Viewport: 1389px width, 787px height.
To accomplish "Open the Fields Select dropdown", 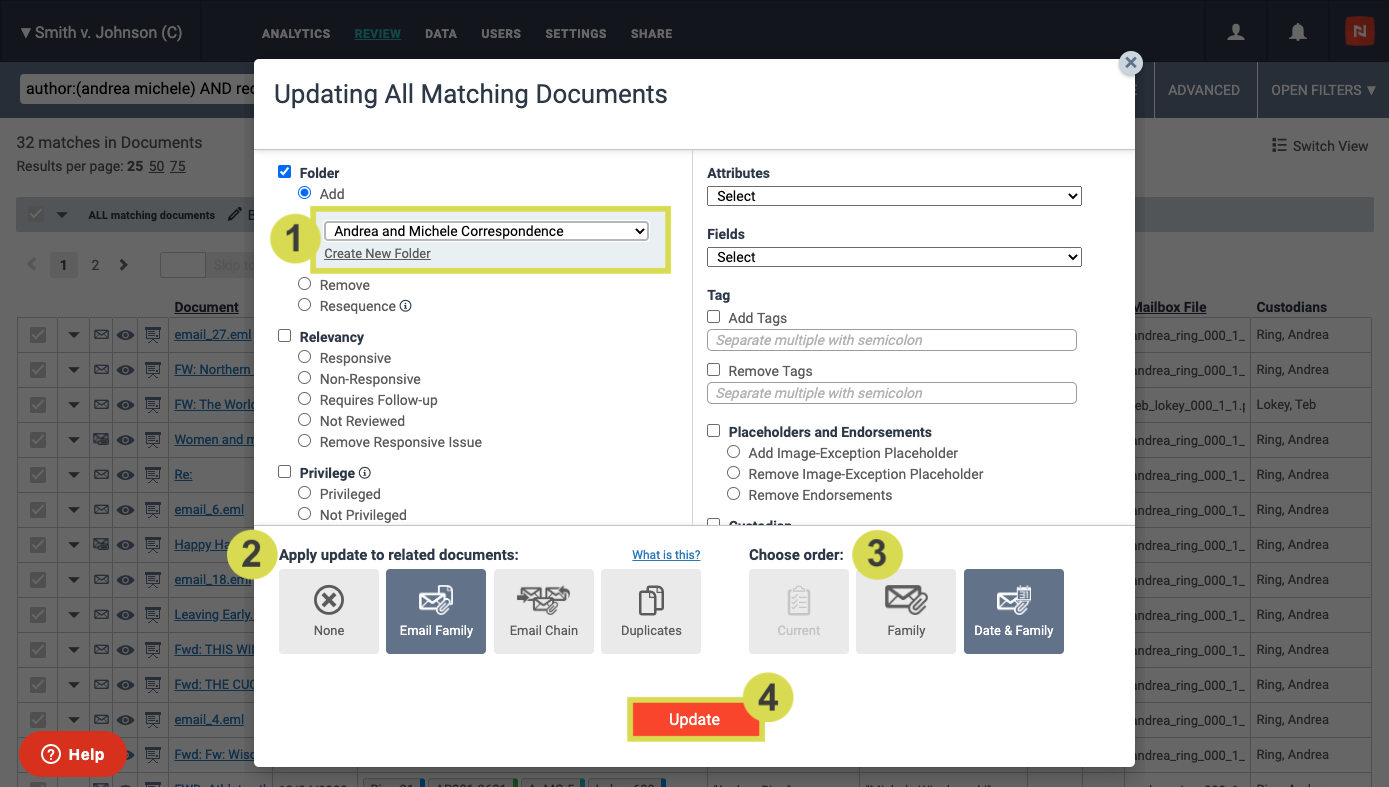I will pos(894,257).
